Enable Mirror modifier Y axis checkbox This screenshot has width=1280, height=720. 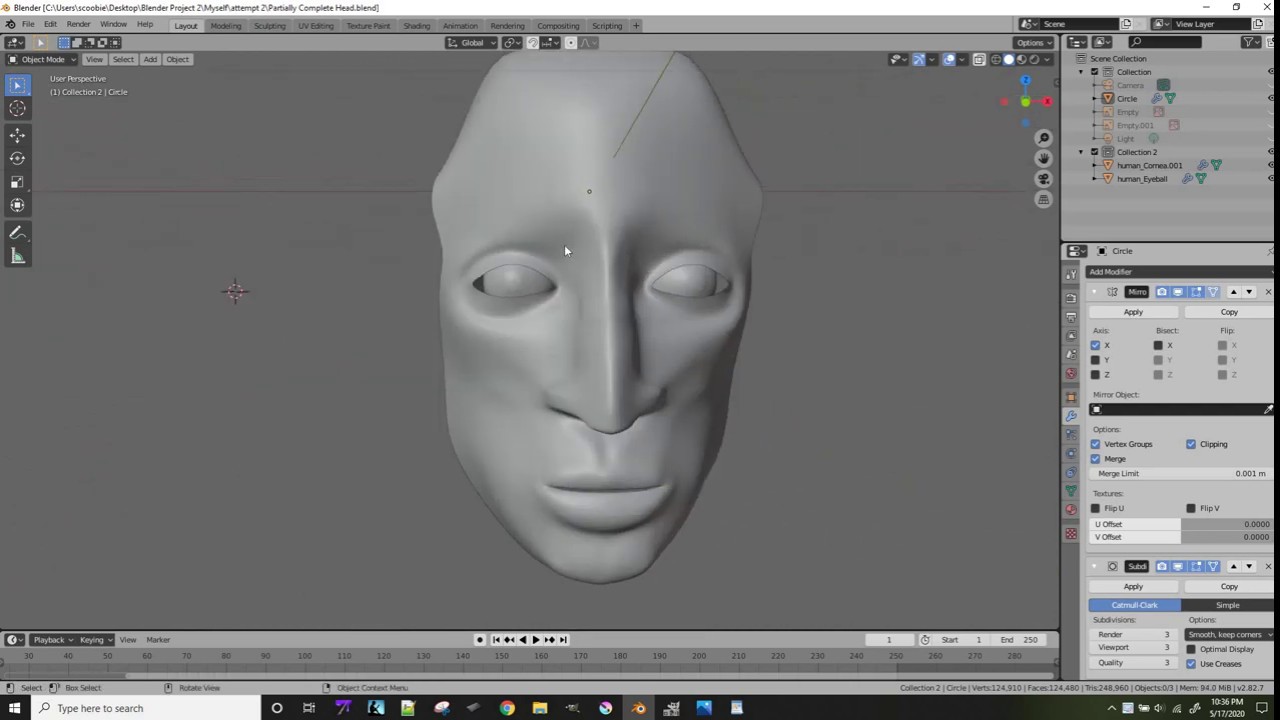pyautogui.click(x=1095, y=360)
